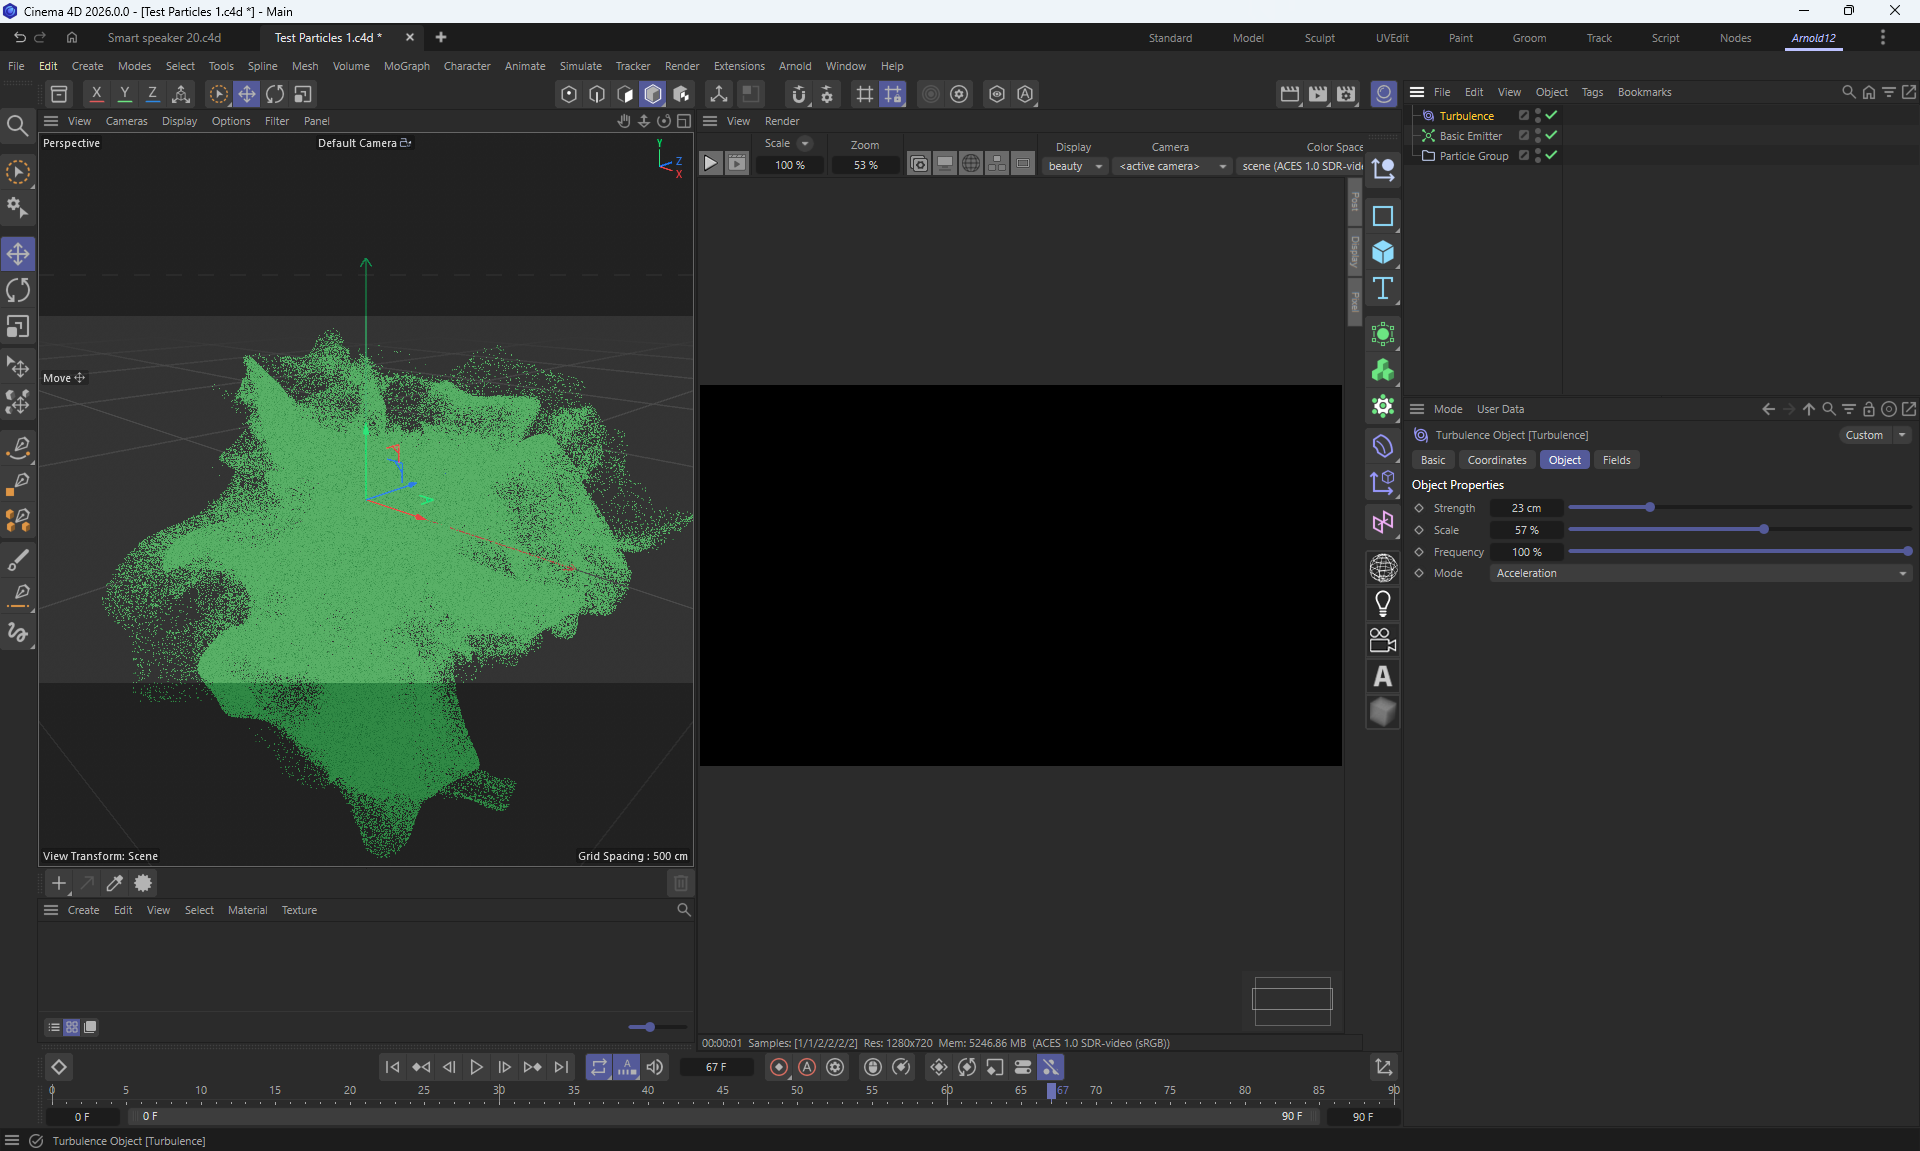Open the Mode dropdown showing Acceleration
This screenshot has width=1920, height=1151.
pos(1700,573)
